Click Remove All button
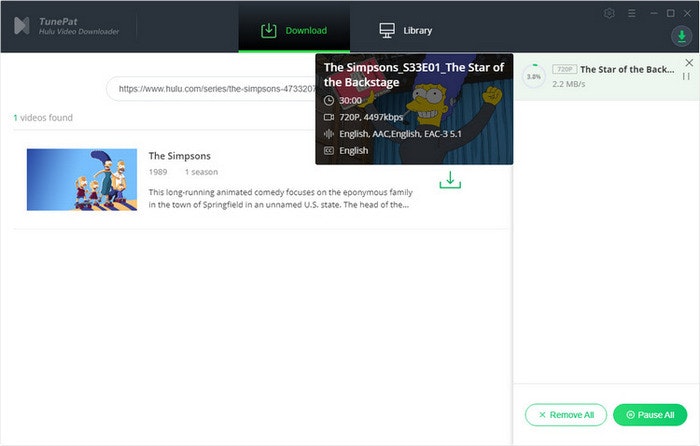This screenshot has width=700, height=446. tap(566, 415)
